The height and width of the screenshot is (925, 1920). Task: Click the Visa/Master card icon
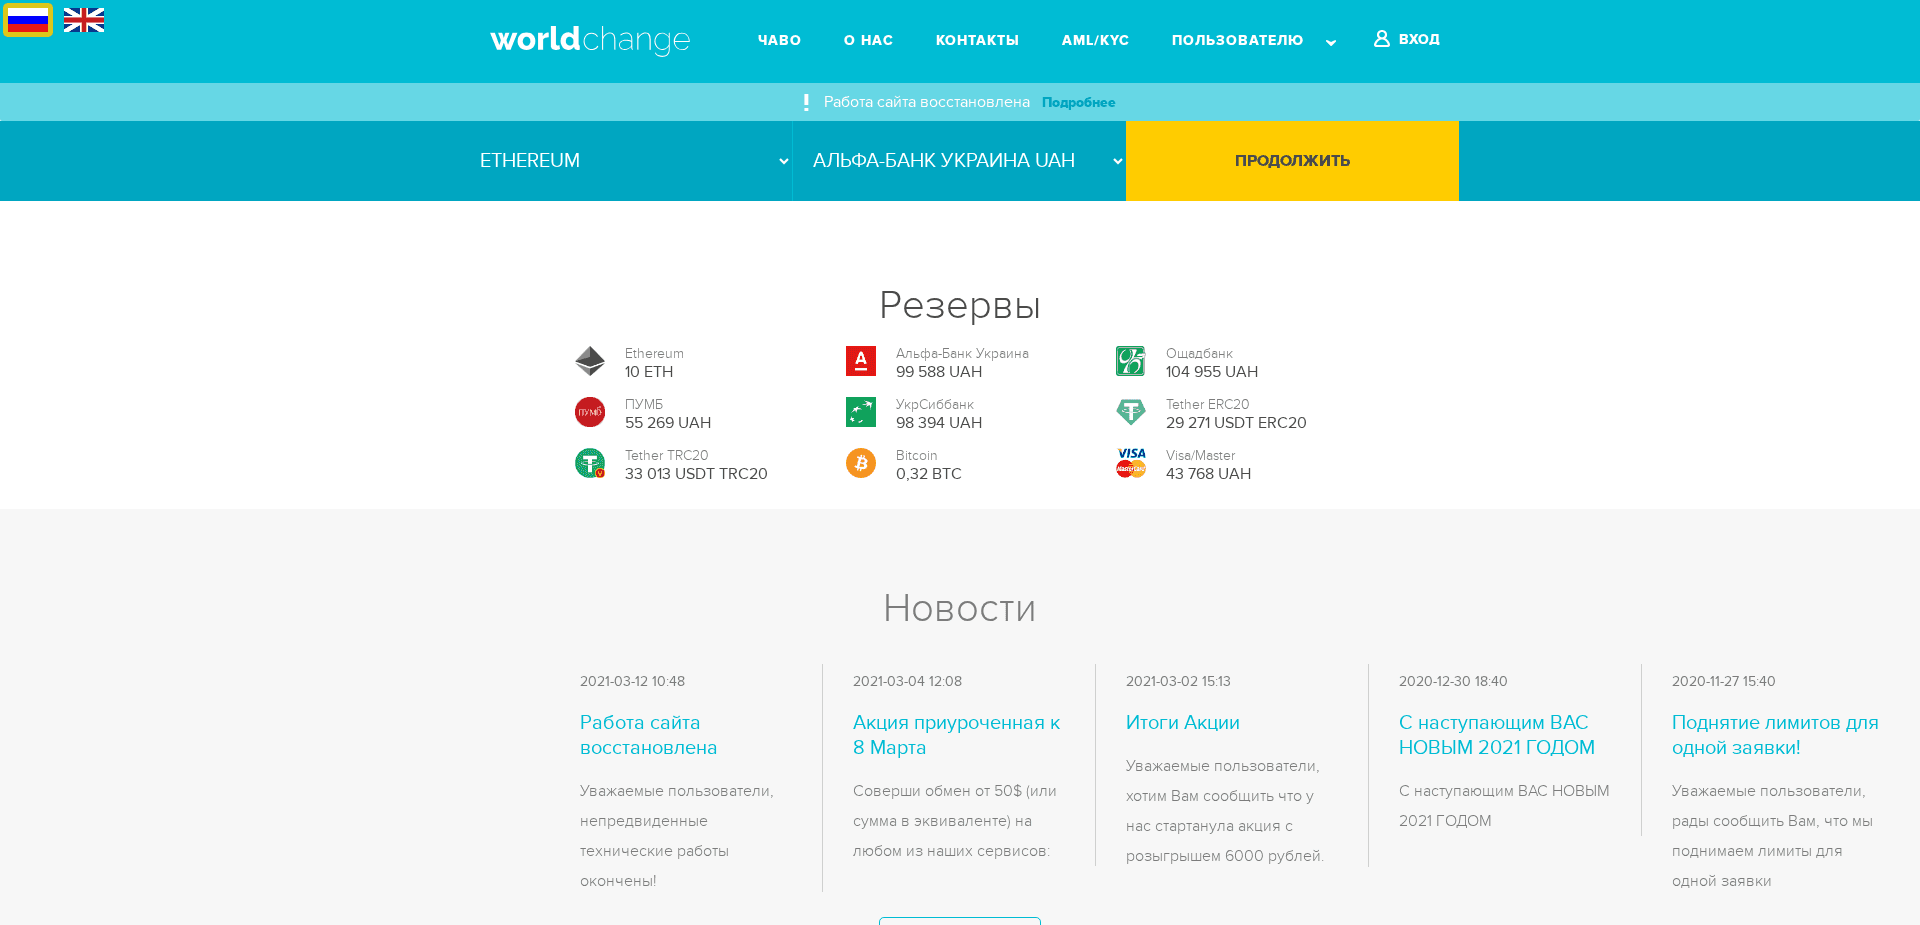point(1130,463)
